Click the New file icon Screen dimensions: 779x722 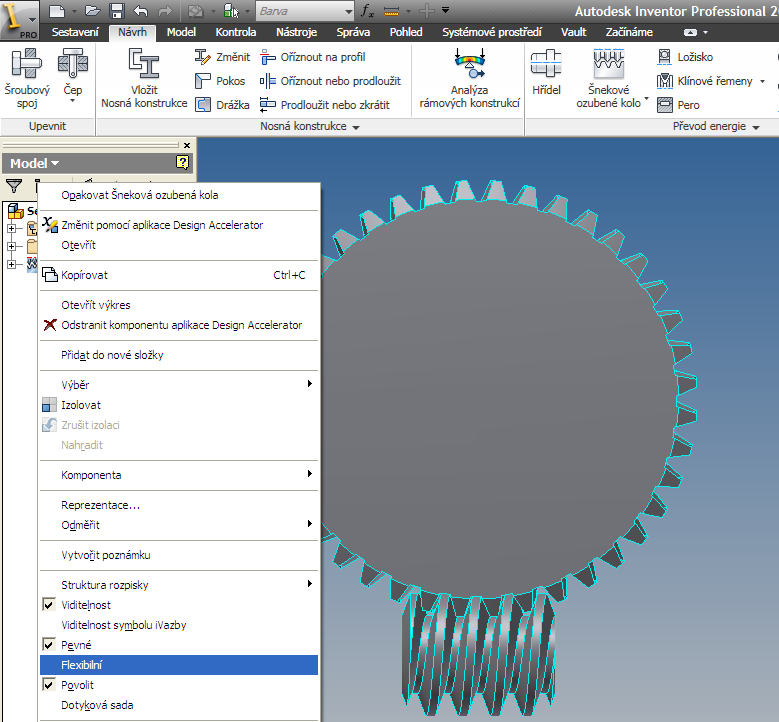[57, 11]
